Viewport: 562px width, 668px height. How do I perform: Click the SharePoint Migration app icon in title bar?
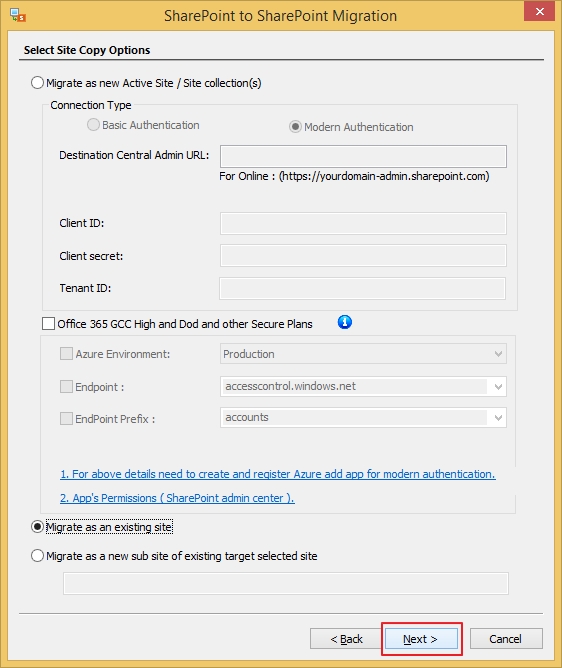tap(18, 15)
